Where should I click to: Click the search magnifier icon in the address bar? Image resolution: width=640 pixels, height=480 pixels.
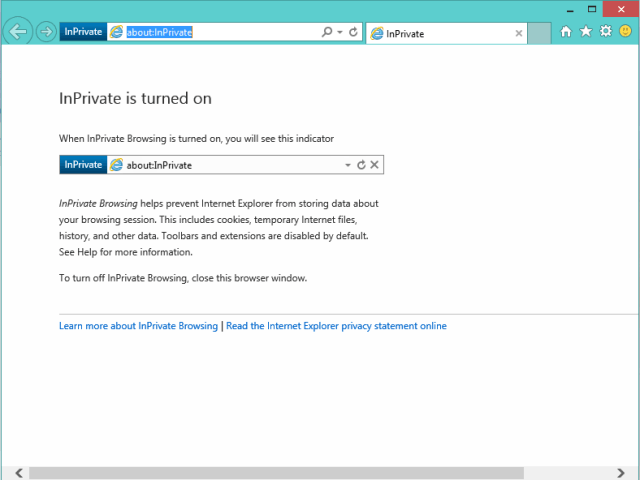[x=327, y=32]
